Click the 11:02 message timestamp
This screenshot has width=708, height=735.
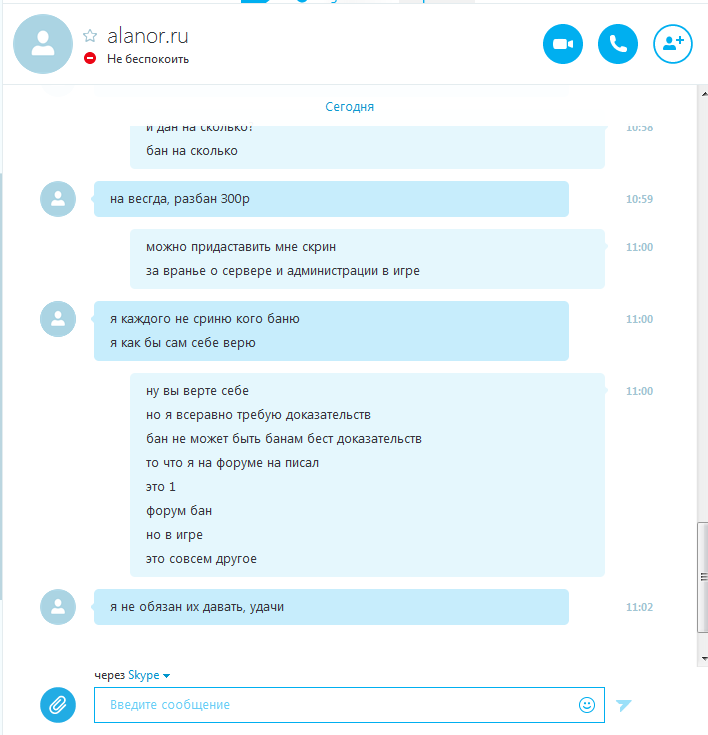click(x=640, y=607)
